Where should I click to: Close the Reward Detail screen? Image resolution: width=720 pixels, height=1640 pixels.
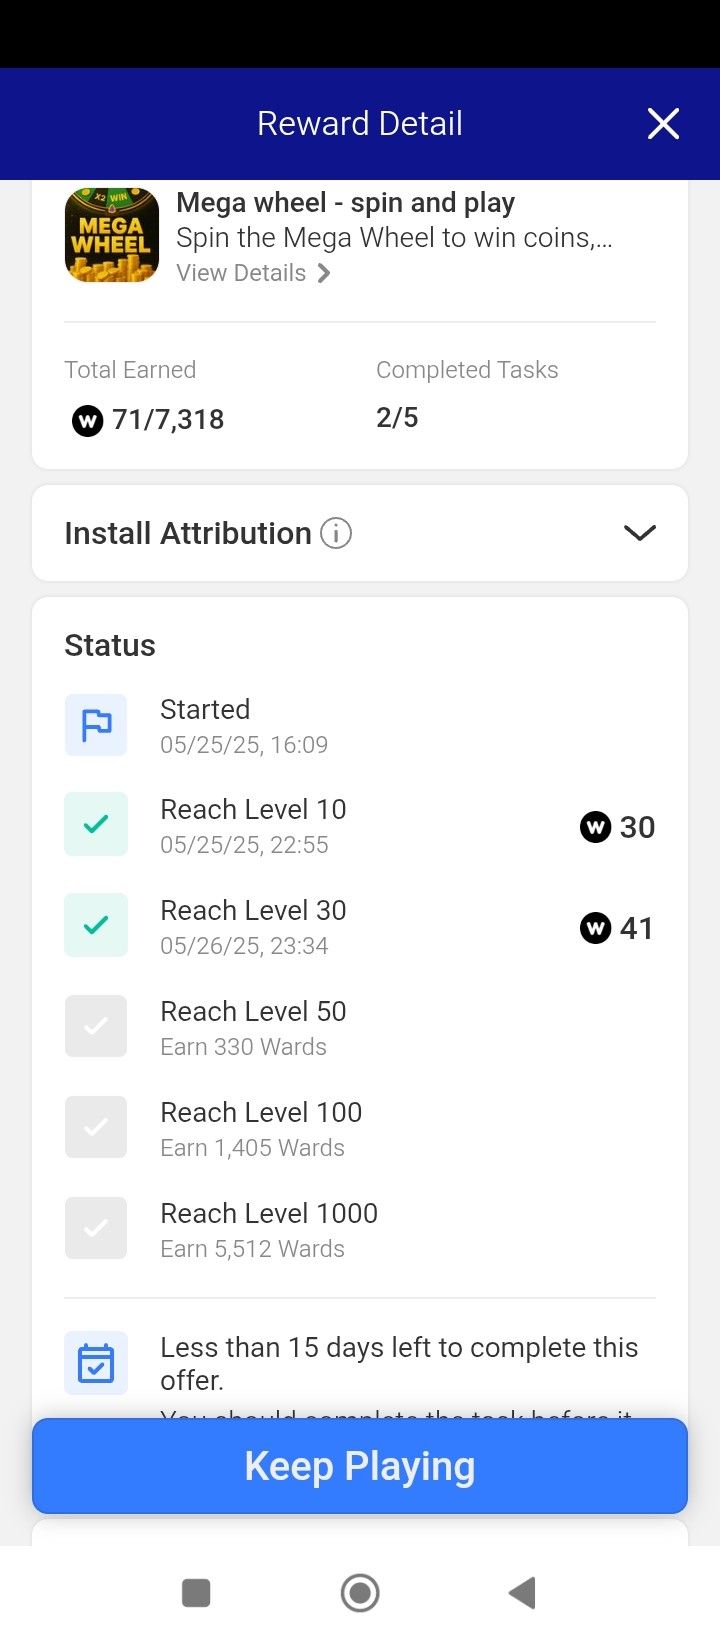coord(663,124)
